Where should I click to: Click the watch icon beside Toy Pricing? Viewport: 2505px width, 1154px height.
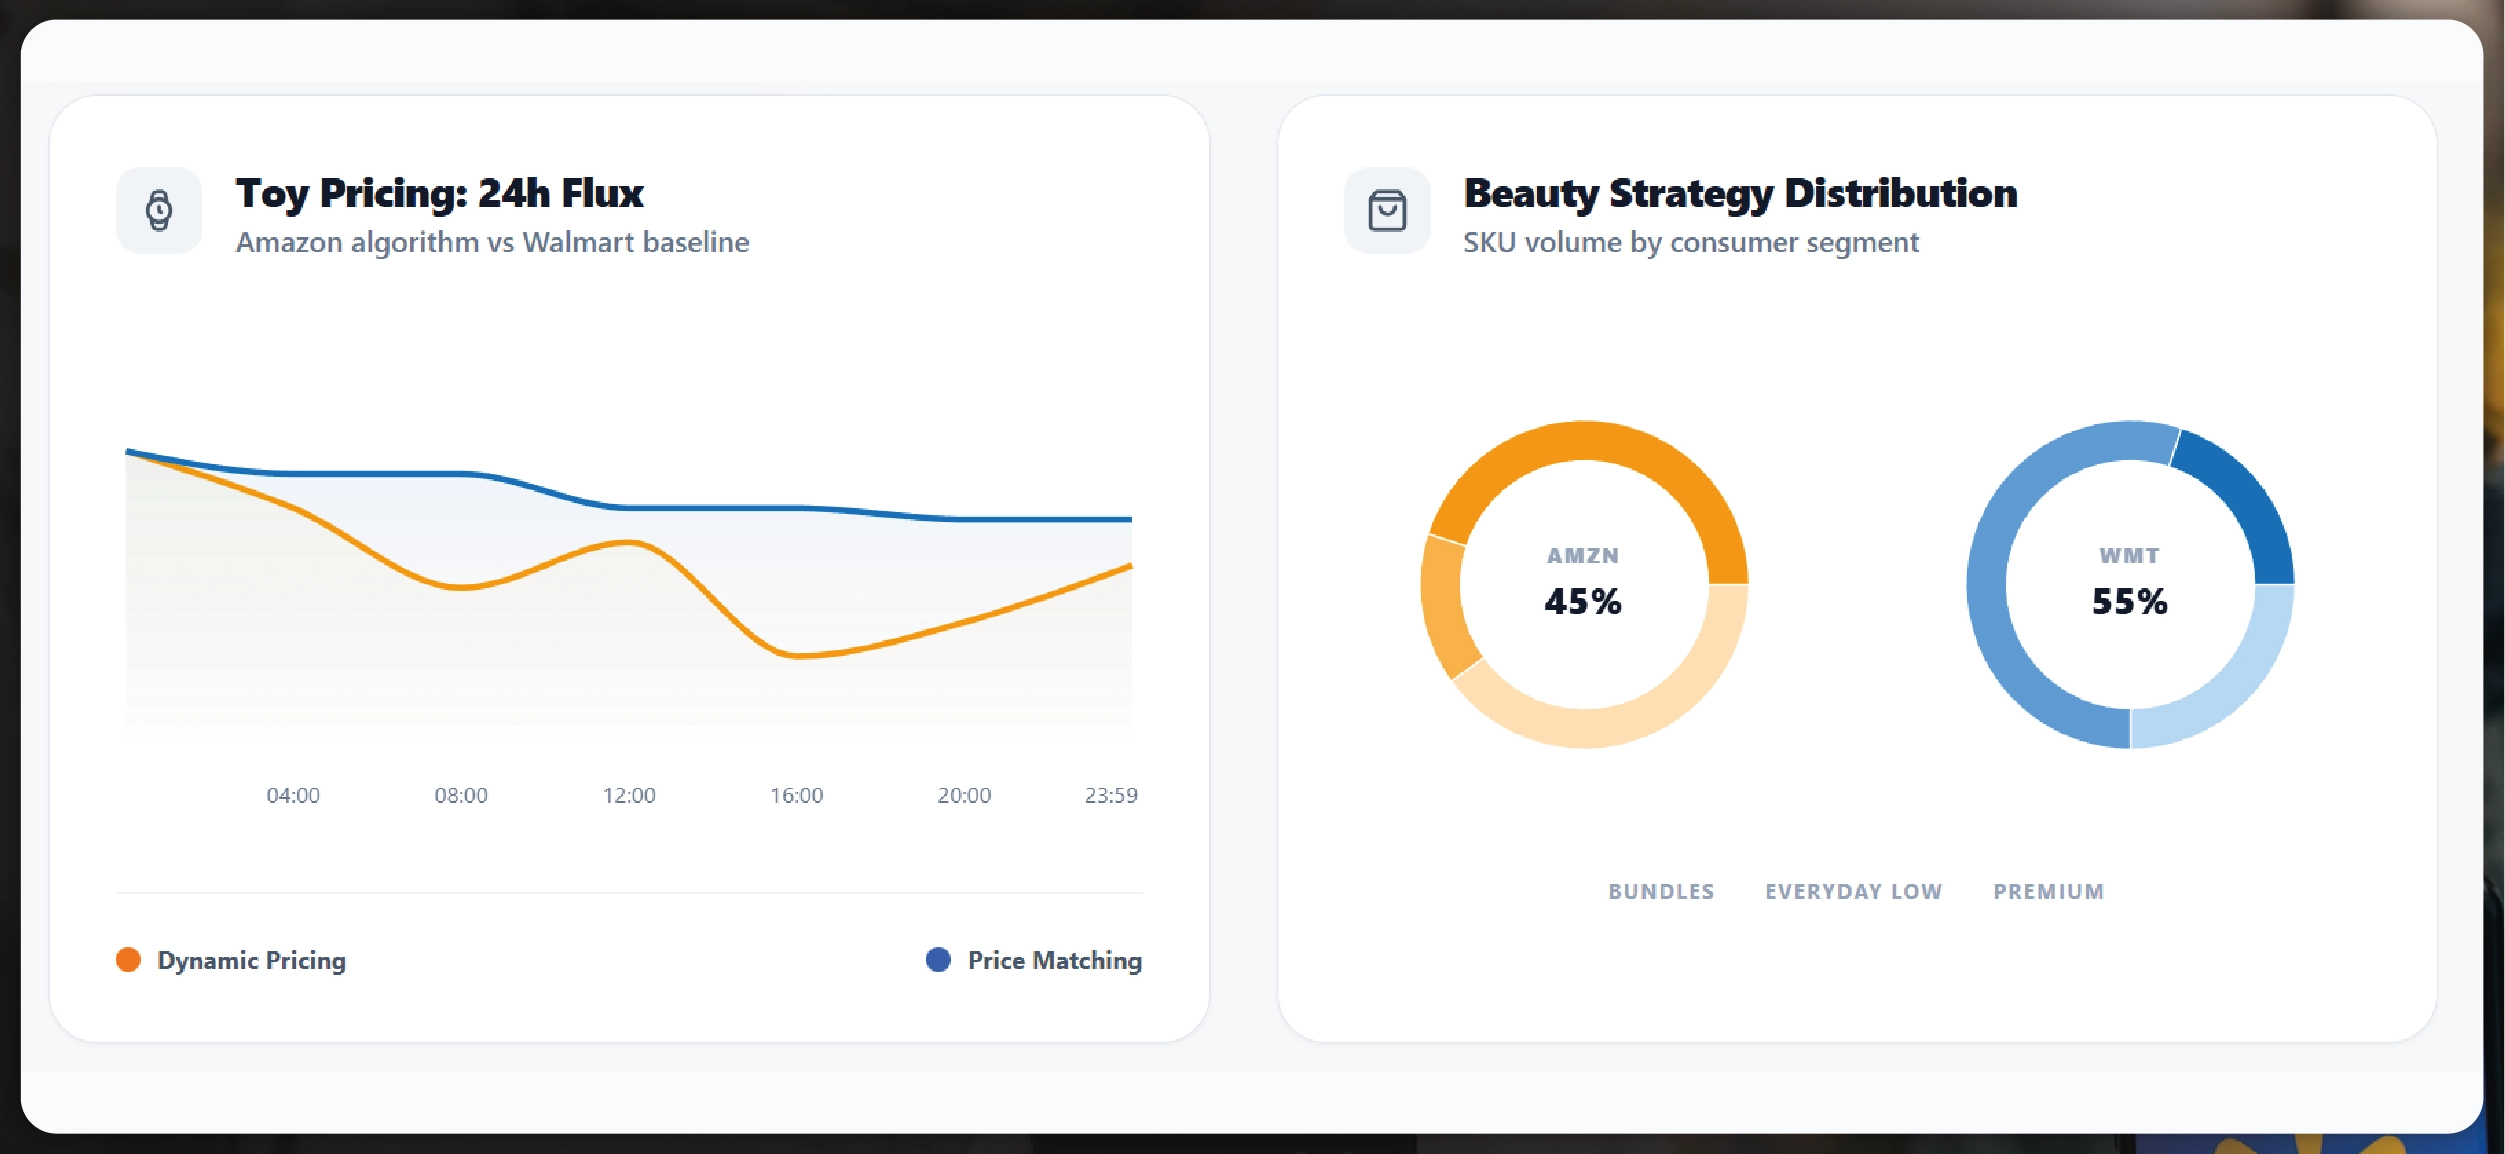click(159, 211)
